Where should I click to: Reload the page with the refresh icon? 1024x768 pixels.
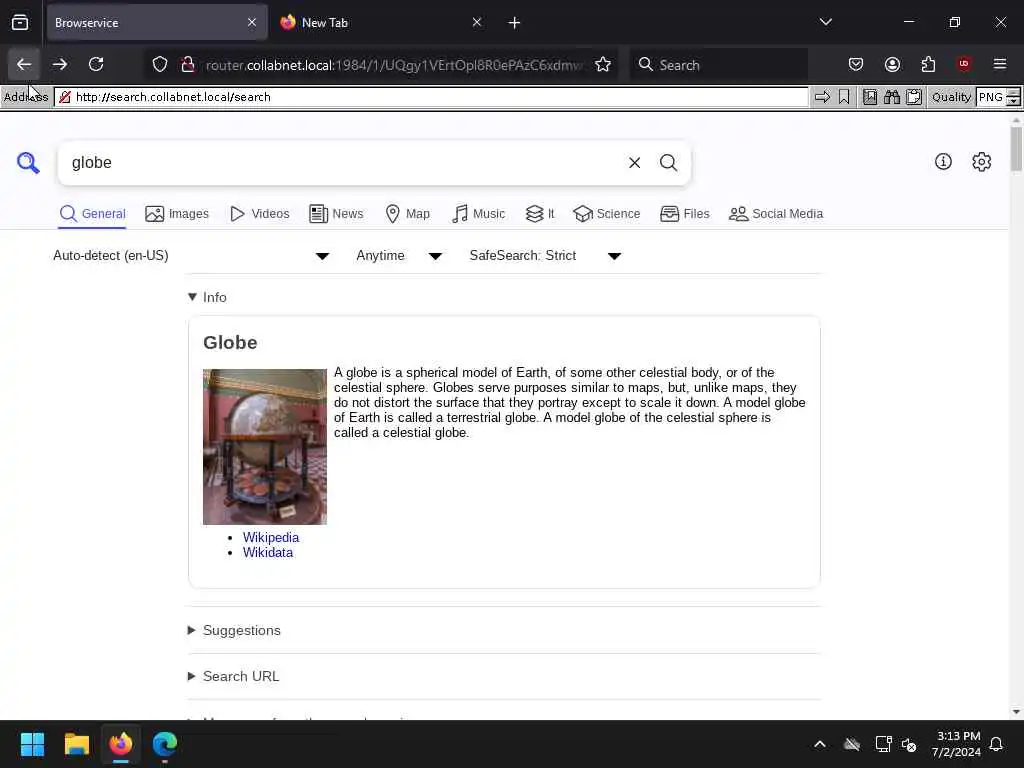96,64
